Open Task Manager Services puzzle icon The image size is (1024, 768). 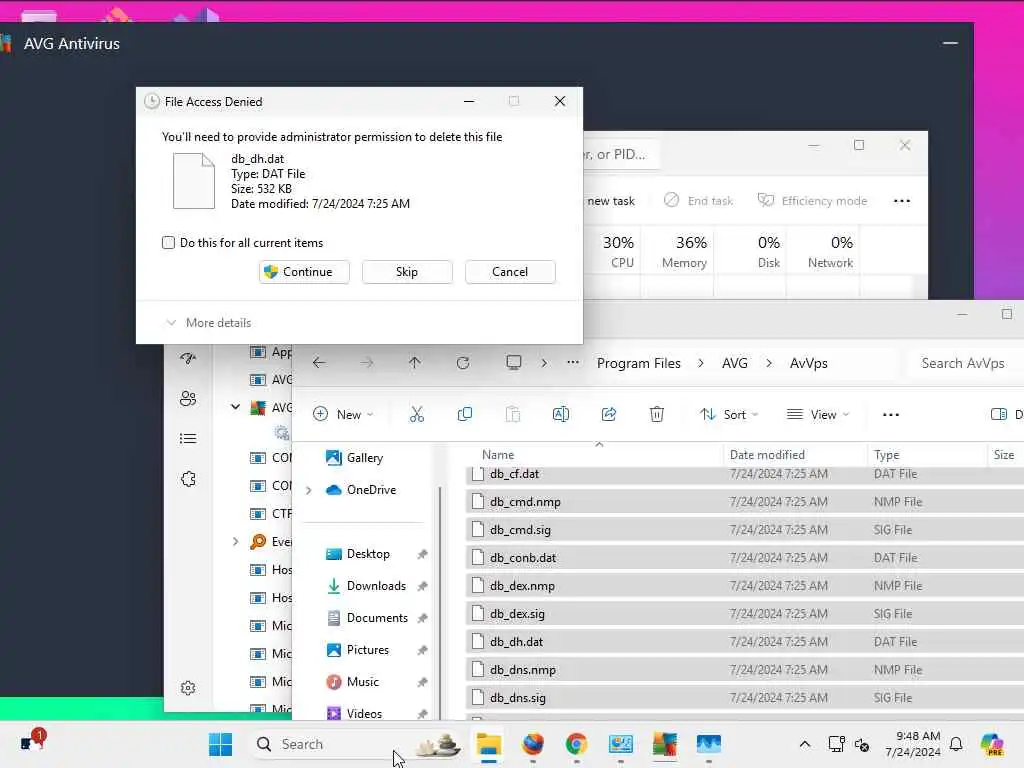188,479
